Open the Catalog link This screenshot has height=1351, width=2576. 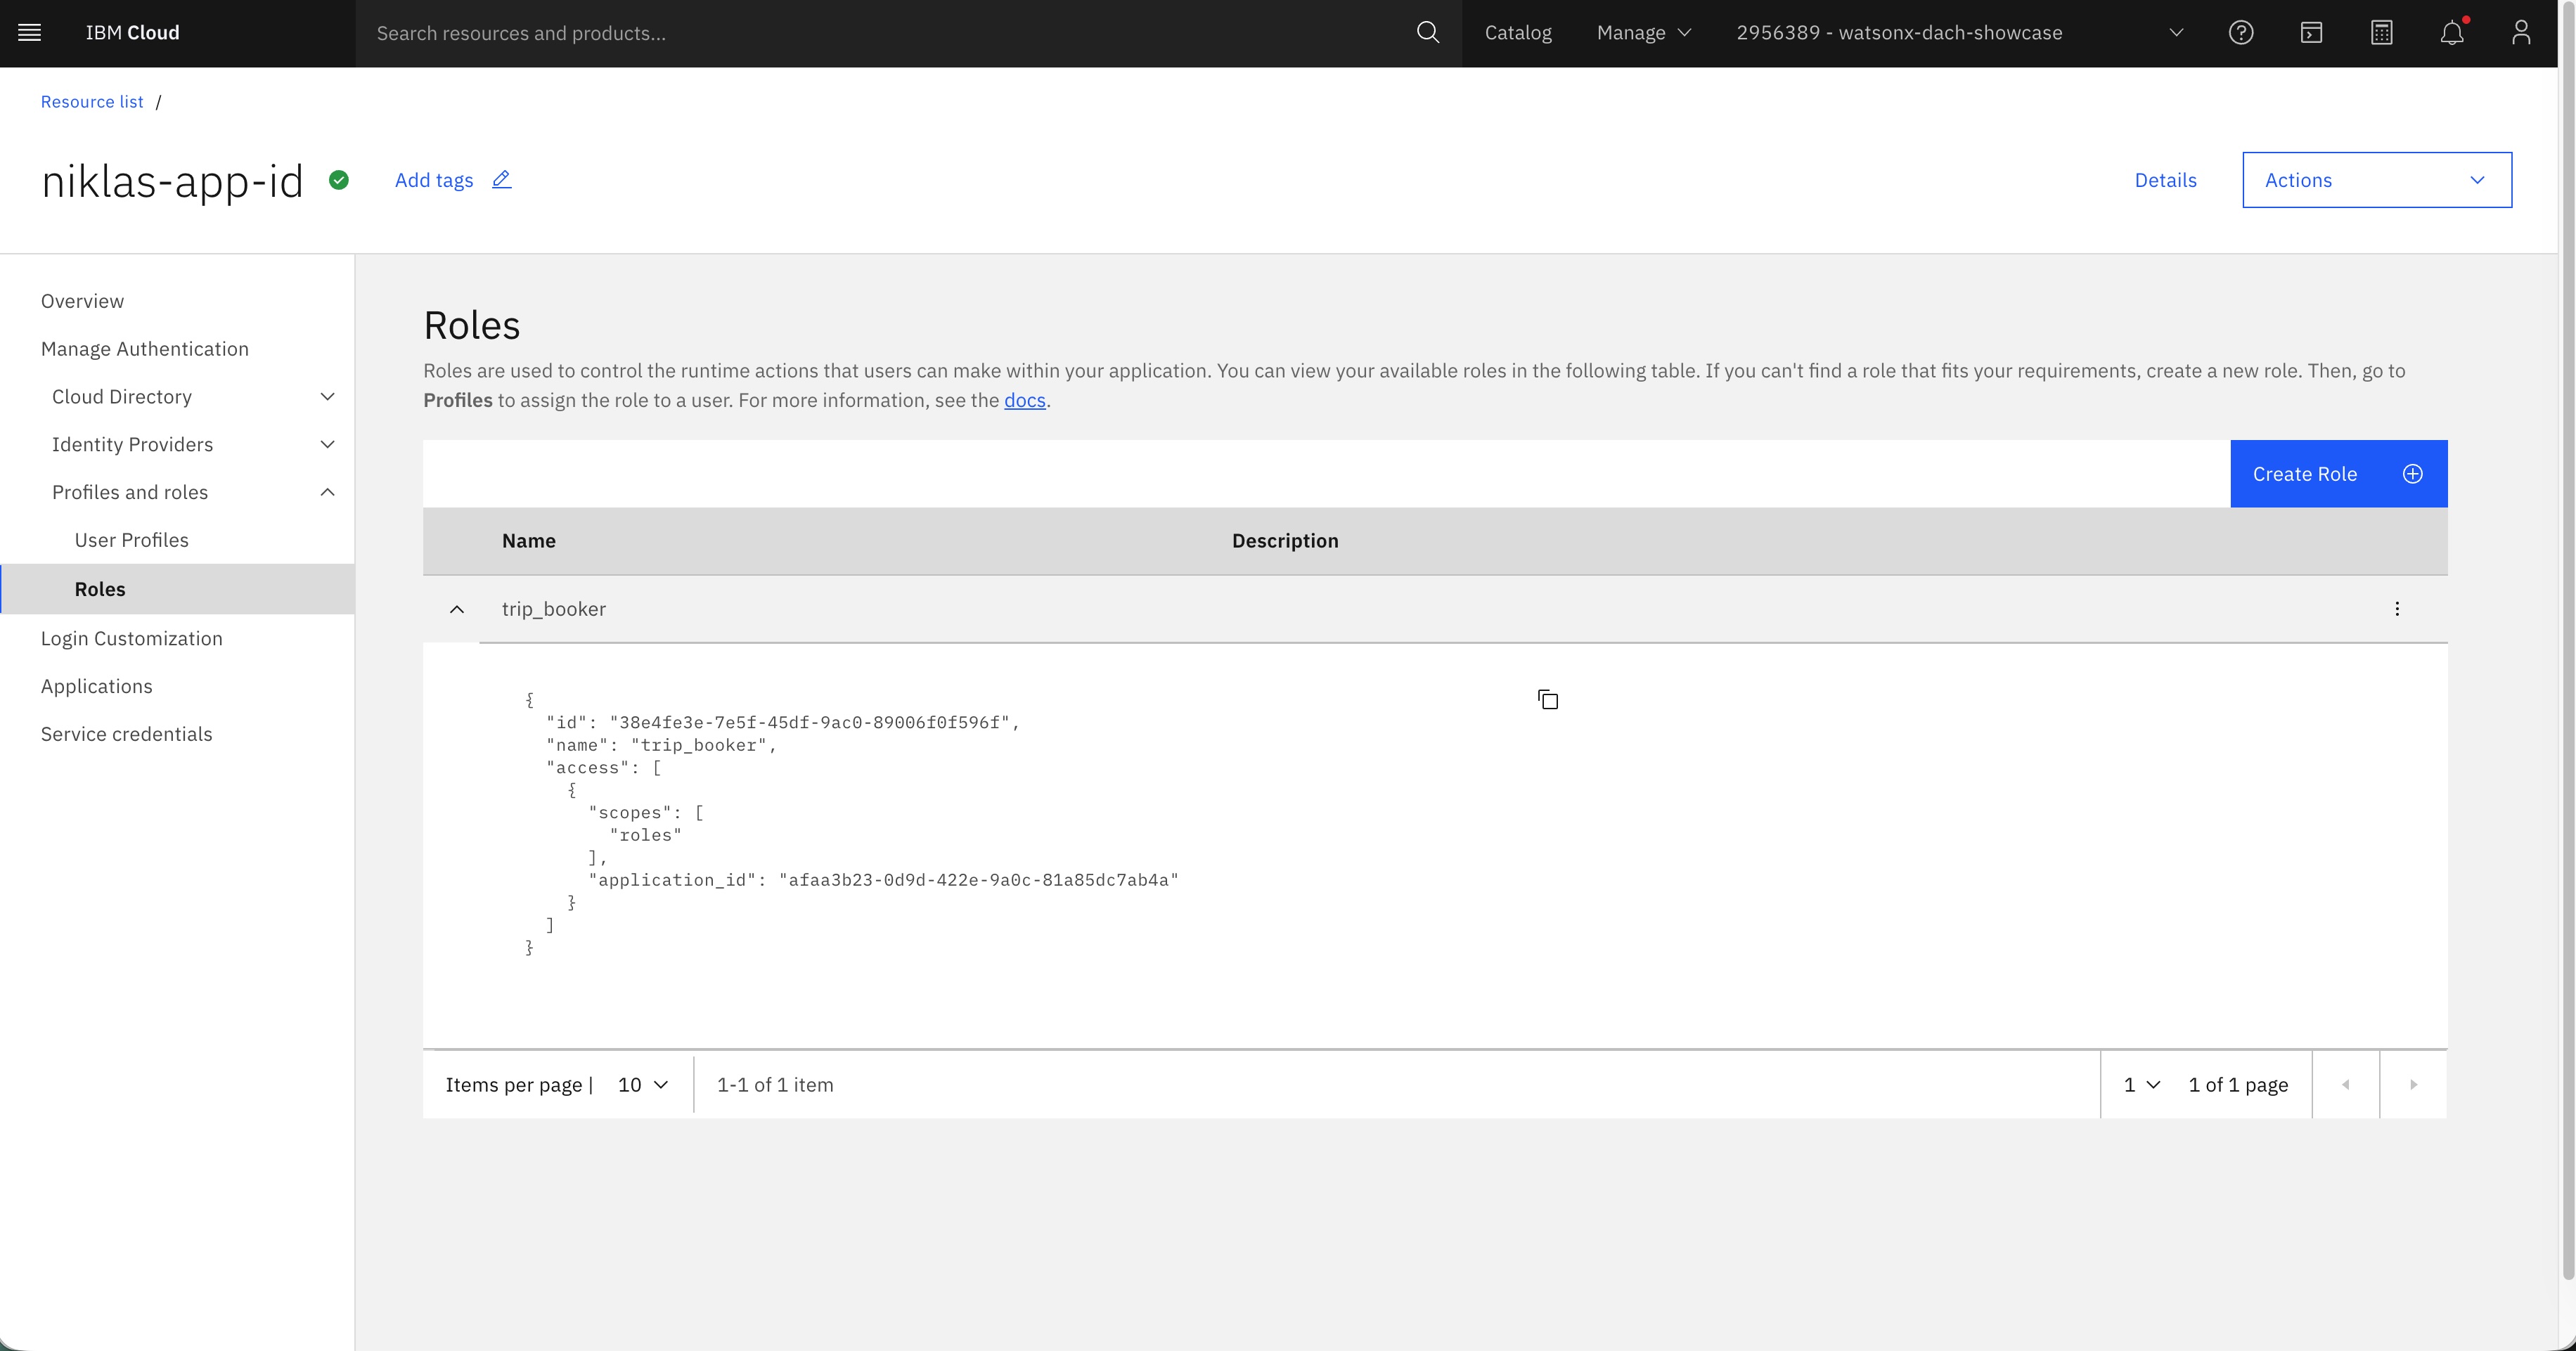coord(1518,33)
